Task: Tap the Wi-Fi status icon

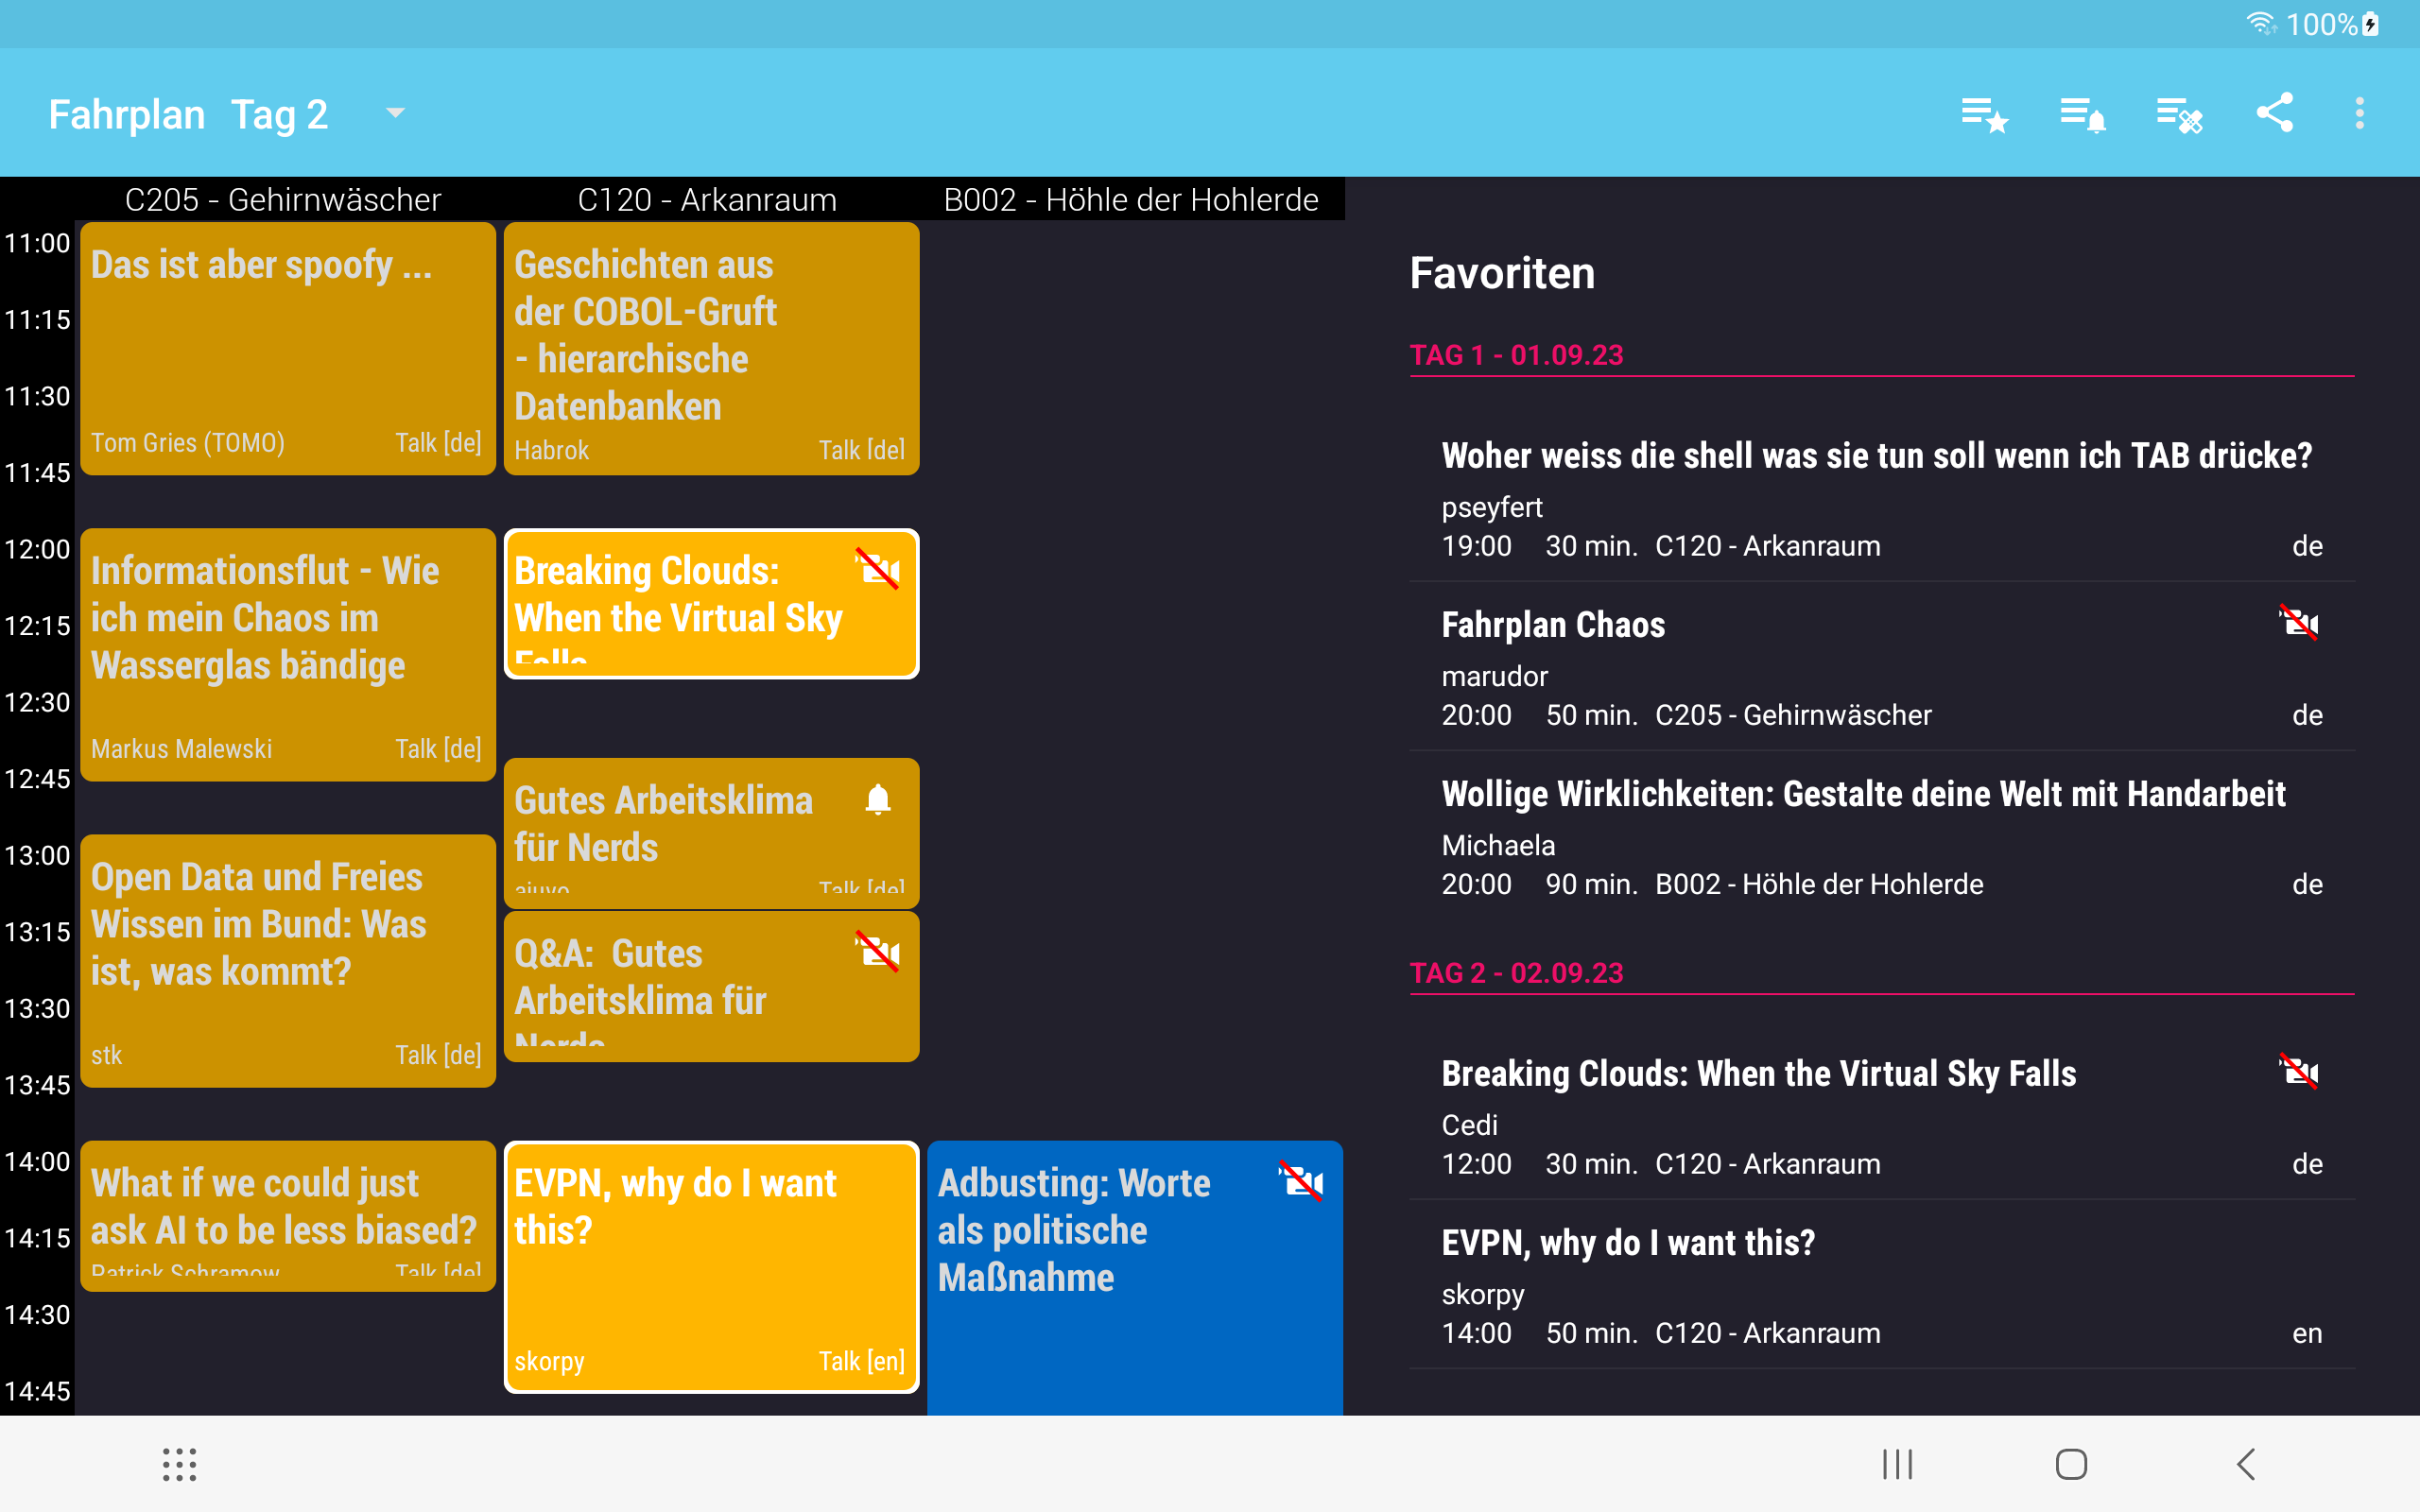Action: pos(2261,23)
